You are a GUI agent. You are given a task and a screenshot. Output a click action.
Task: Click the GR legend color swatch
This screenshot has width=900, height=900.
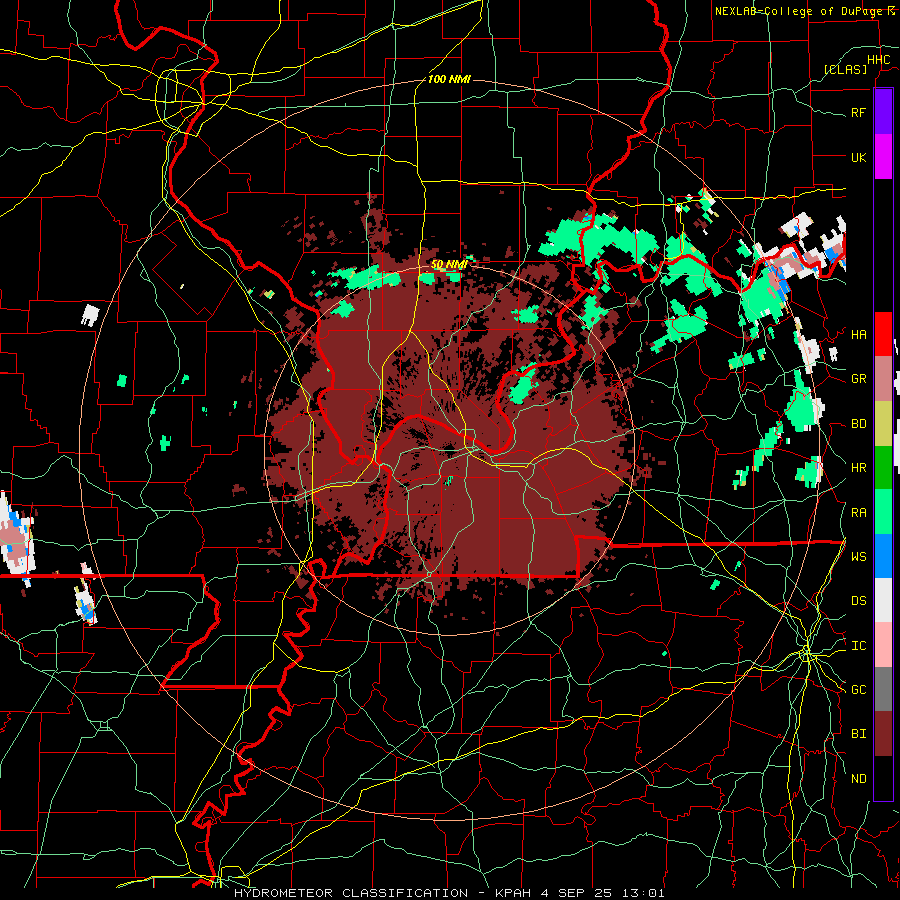pos(883,379)
